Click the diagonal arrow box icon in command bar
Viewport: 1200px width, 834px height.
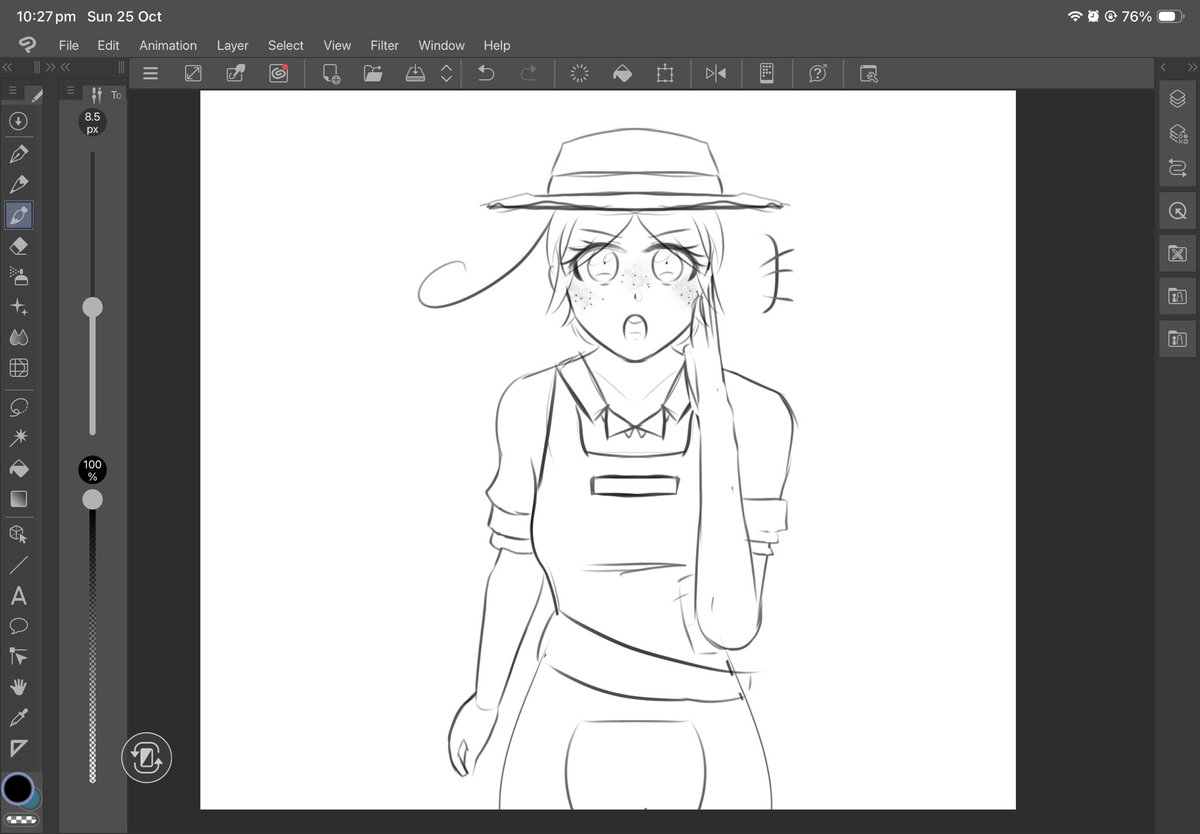coord(193,73)
